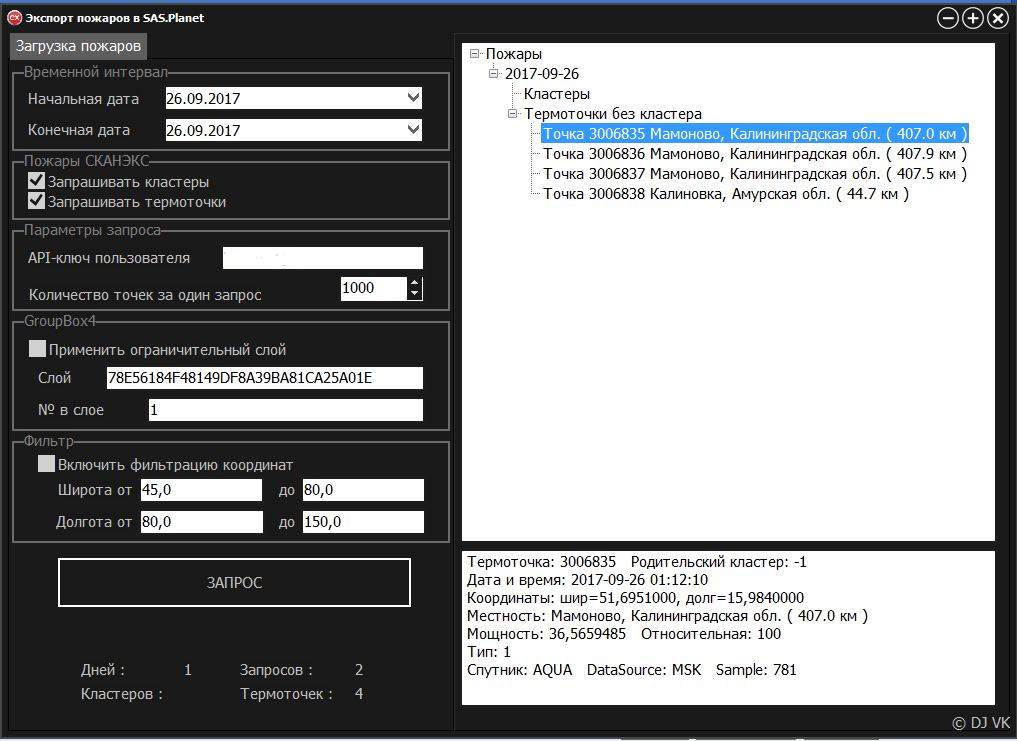1017x741 pixels.
Task: Select Точка 3006838 Калиновка tree item
Action: [725, 194]
